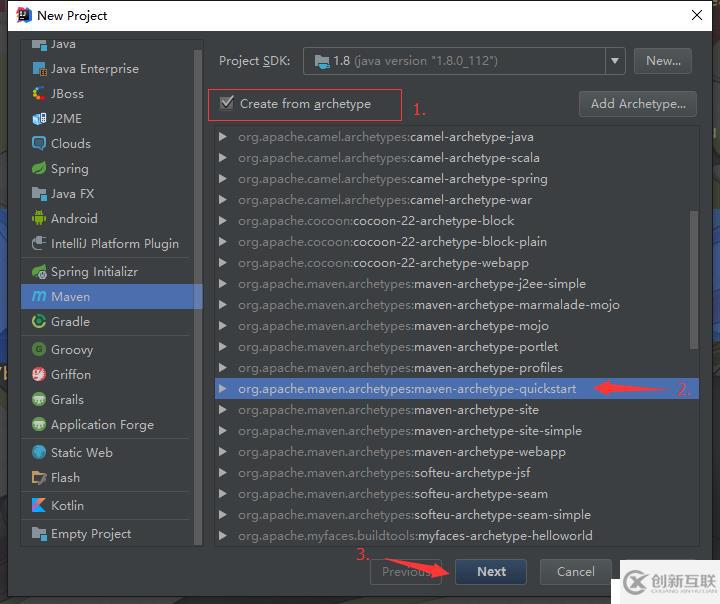Select maven-archetype-mojo row
The height and width of the screenshot is (604, 720).
tap(456, 326)
